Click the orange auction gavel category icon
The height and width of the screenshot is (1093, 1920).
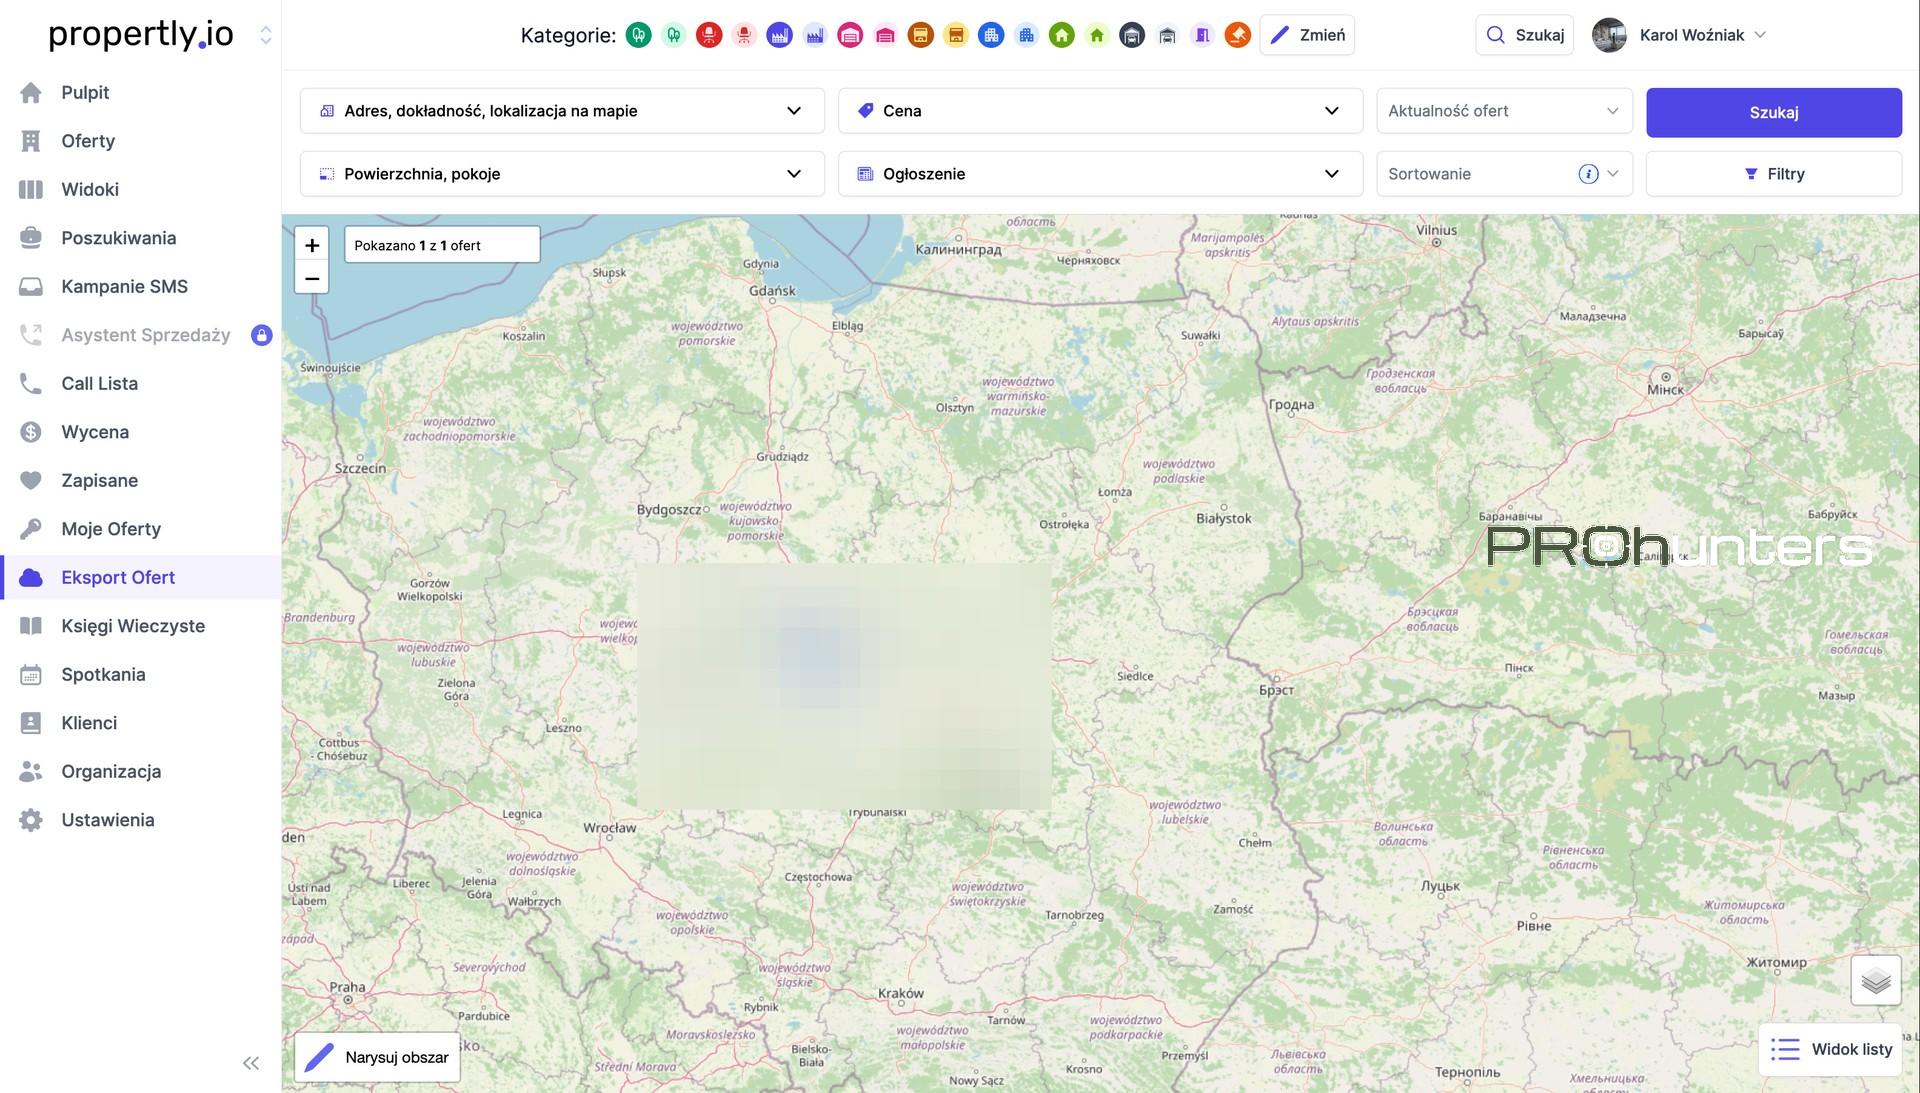[x=1237, y=36]
